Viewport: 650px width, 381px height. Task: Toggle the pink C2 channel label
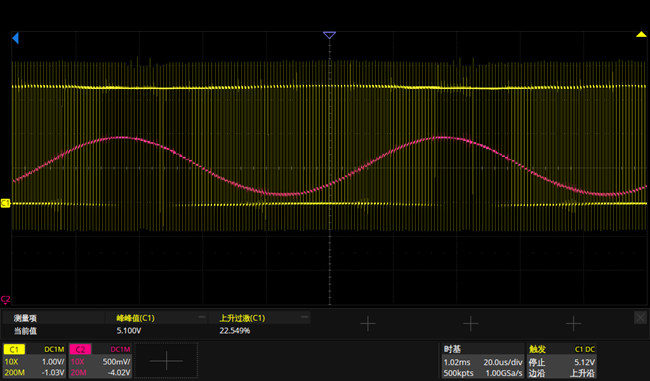click(80, 349)
